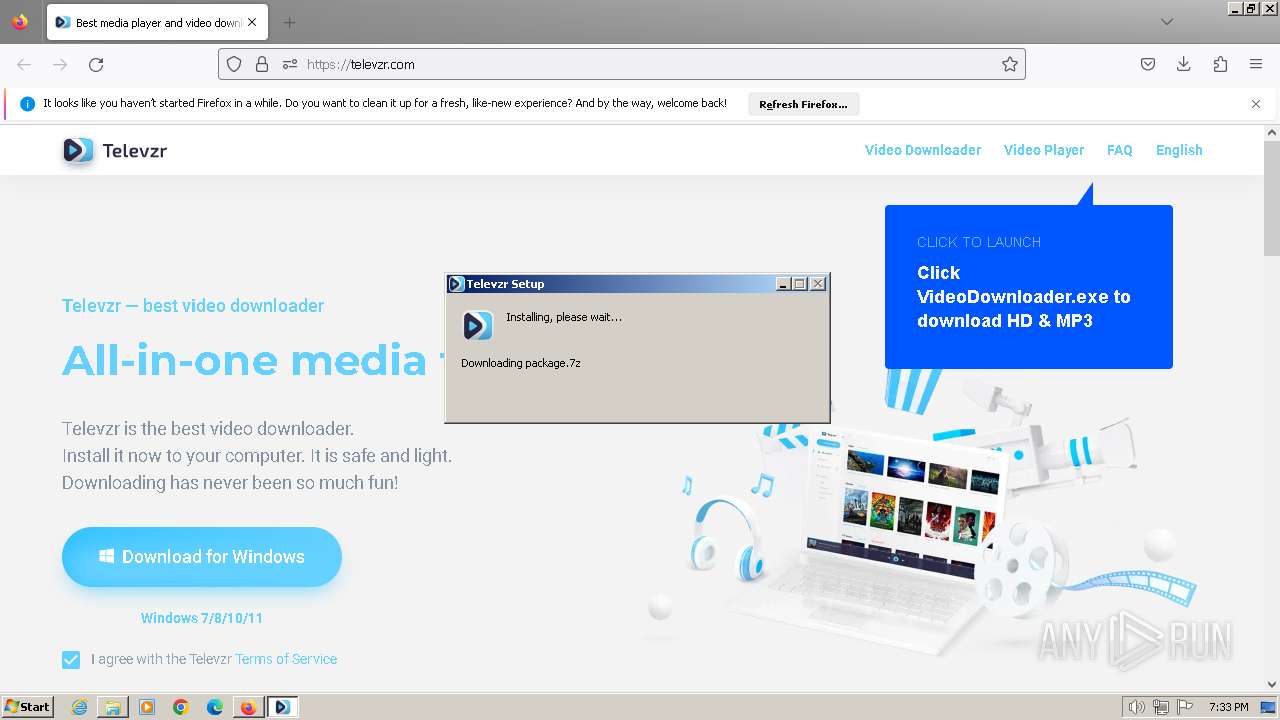1280x720 pixels.
Task: Dismiss the Firefox notification bar
Action: click(1256, 104)
